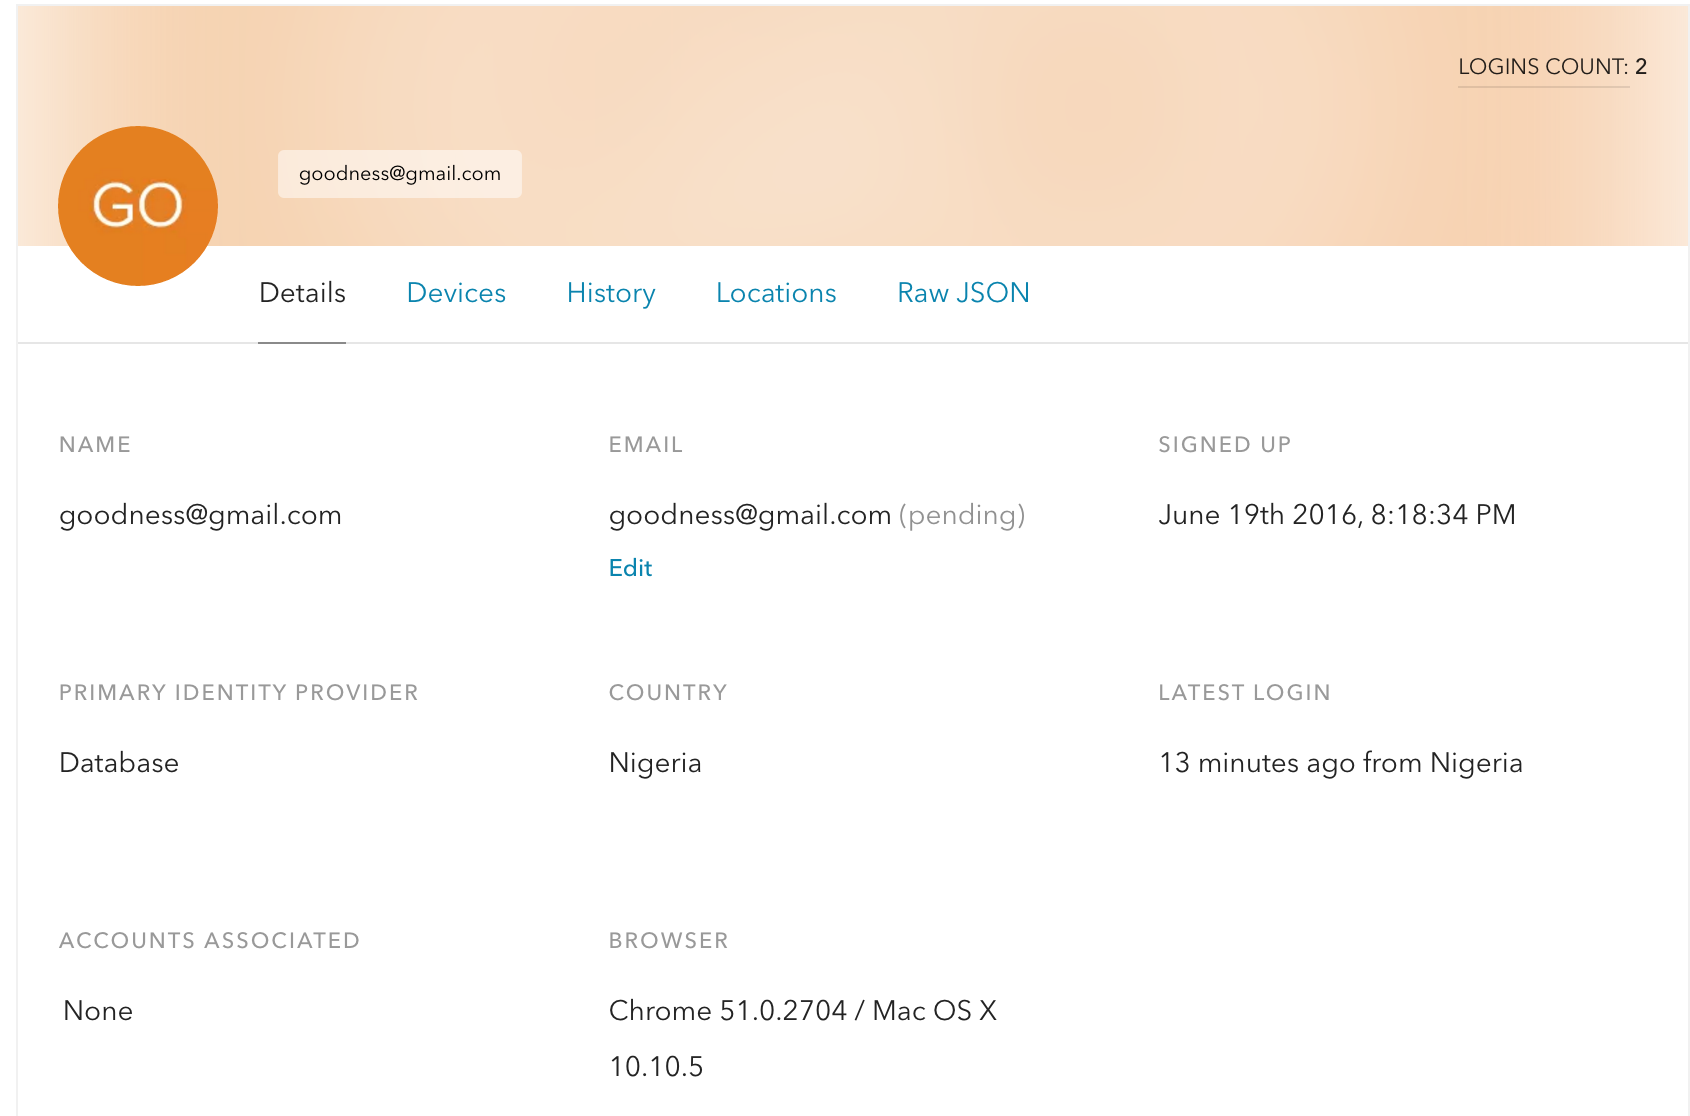Click the LATEST LOGIN field label

click(1244, 693)
